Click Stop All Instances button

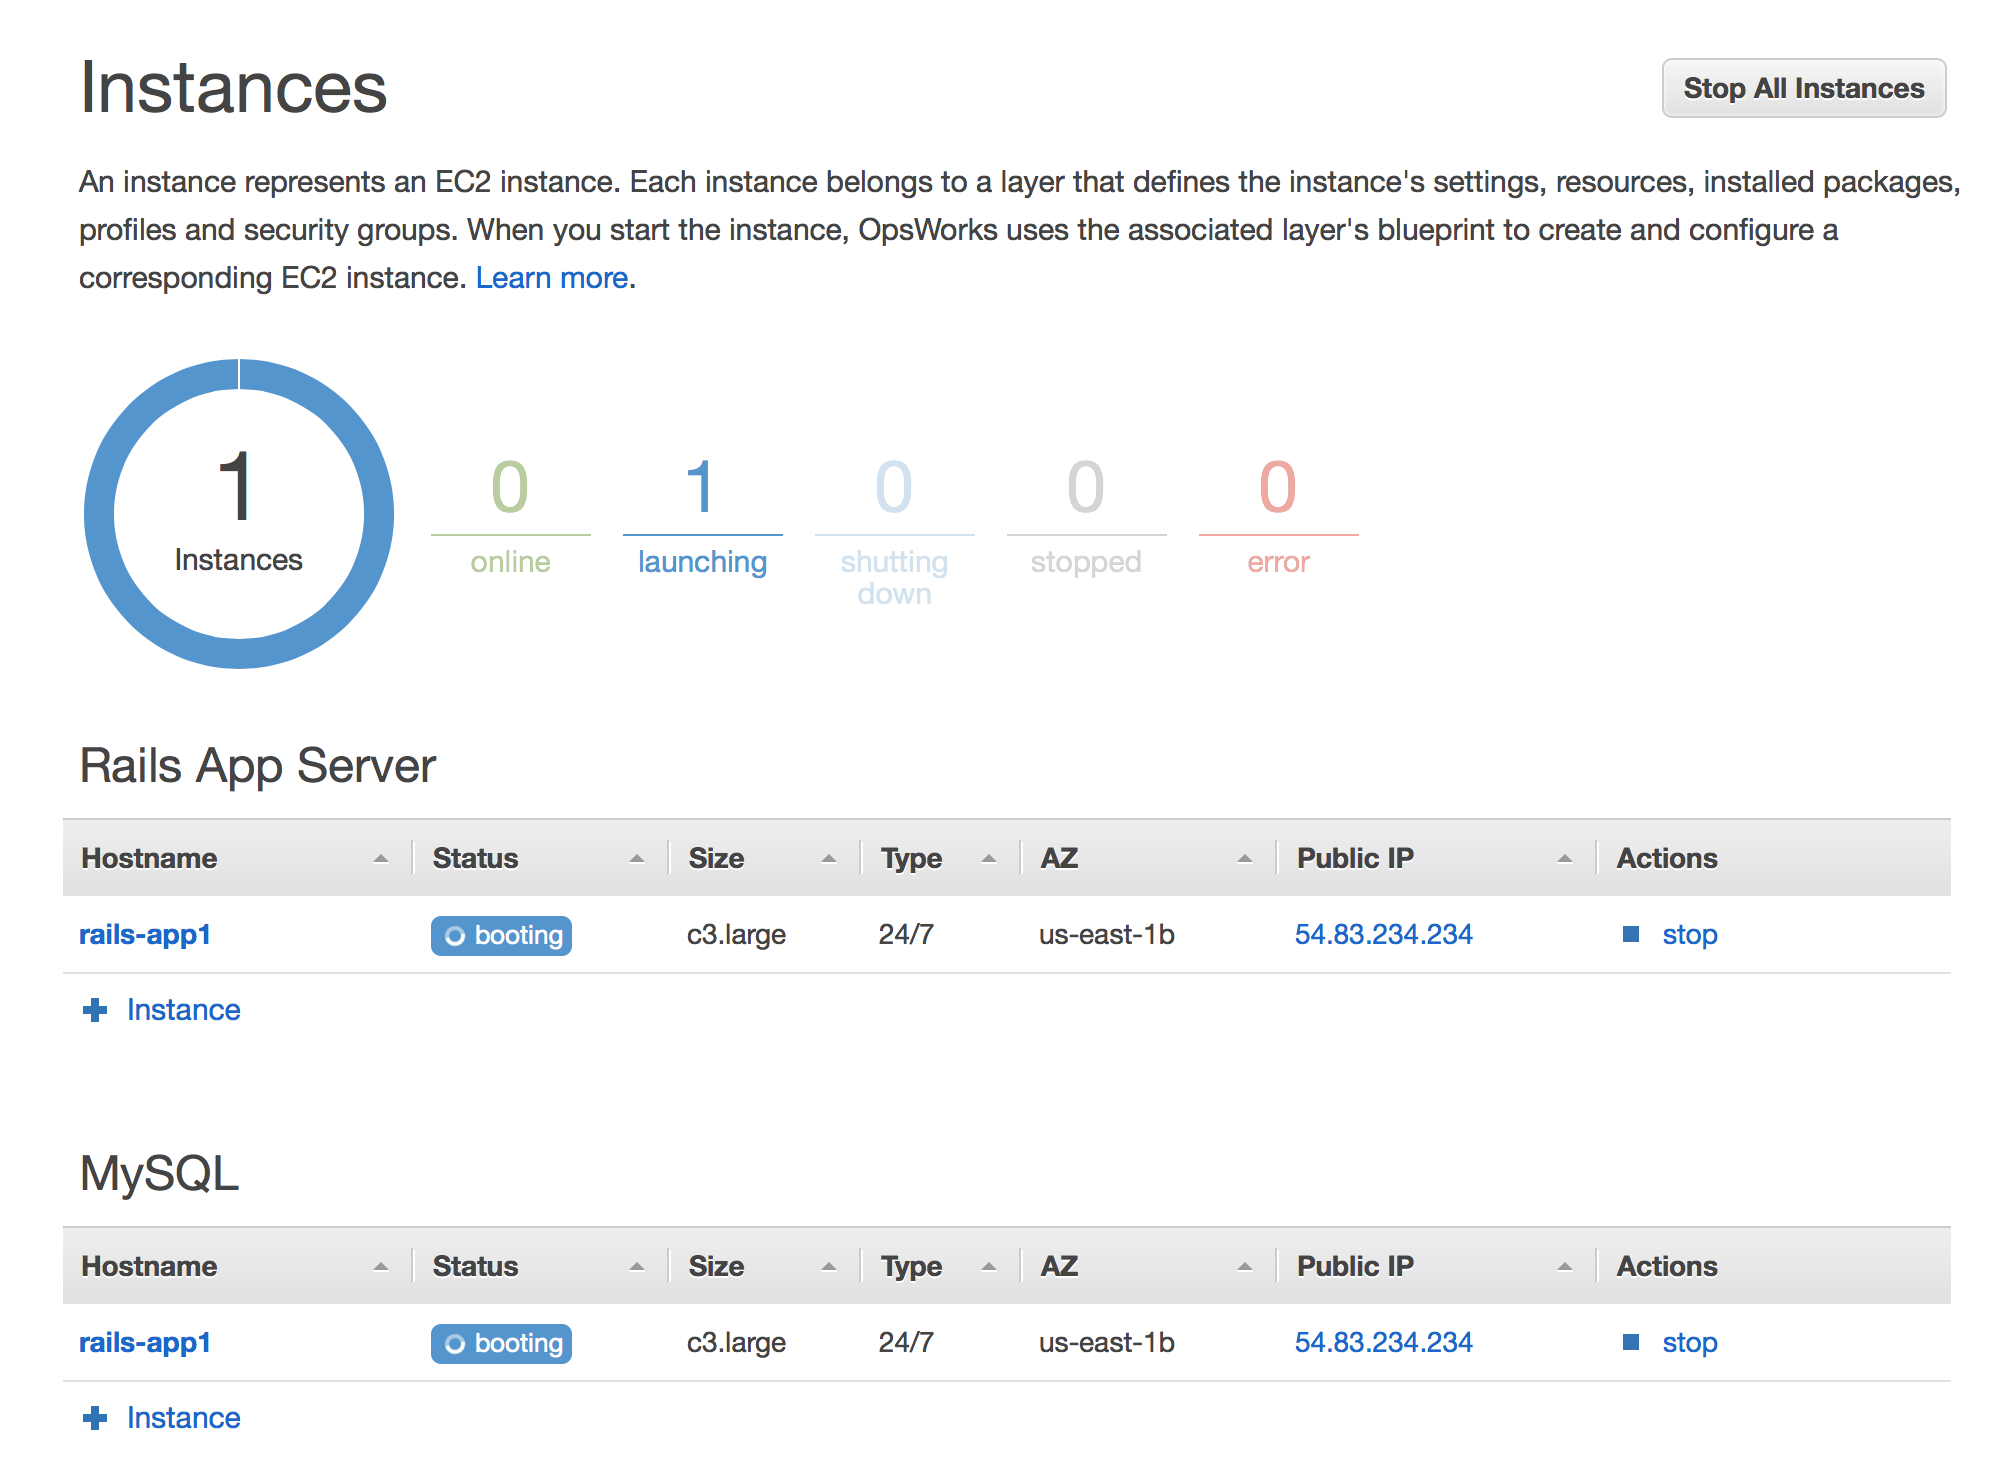(x=1803, y=88)
